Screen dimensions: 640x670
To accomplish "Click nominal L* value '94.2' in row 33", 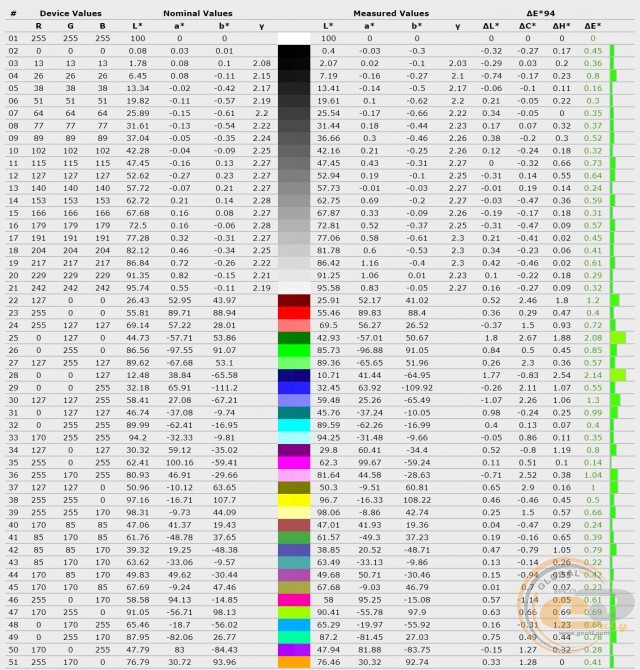I will (137, 438).
